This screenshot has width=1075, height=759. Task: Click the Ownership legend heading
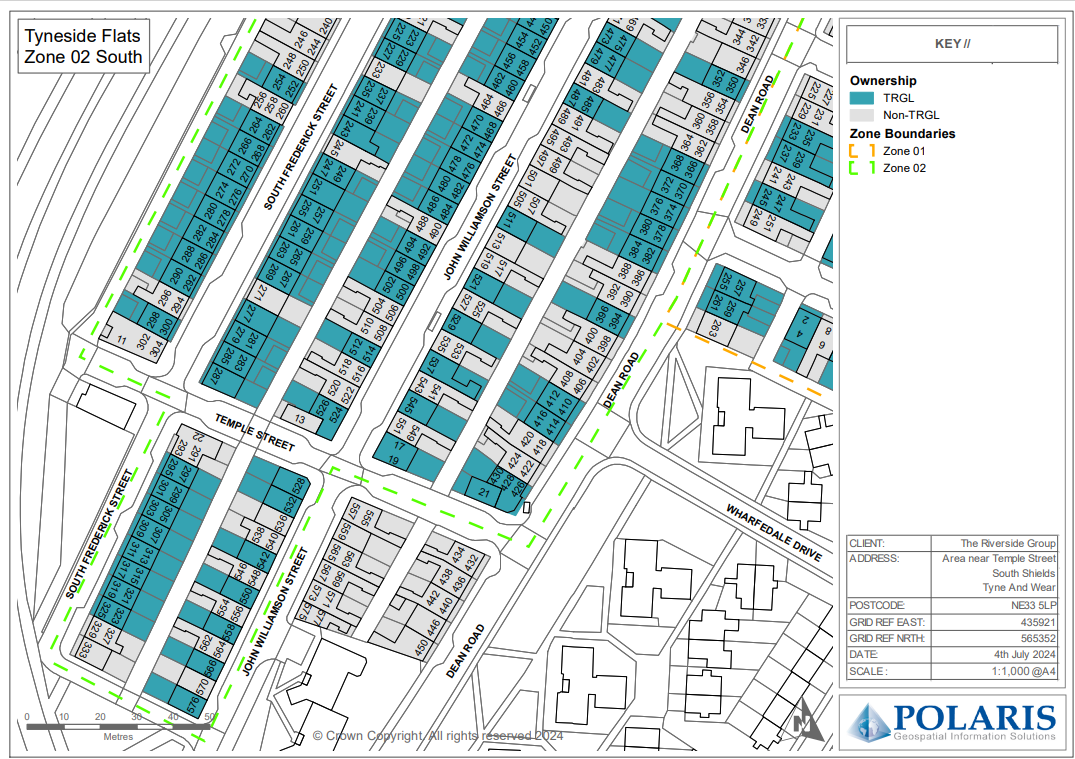click(883, 81)
